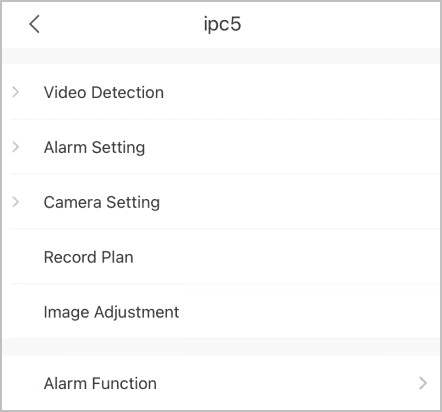Tap the Camera Setting text
The image size is (442, 412).
[102, 203]
